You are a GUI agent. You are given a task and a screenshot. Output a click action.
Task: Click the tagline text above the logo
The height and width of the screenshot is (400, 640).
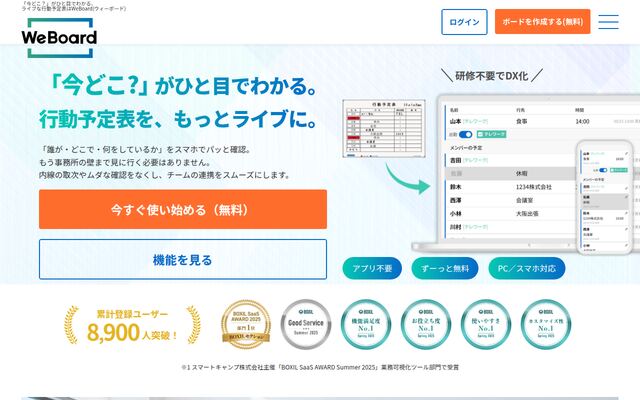coord(74,6)
